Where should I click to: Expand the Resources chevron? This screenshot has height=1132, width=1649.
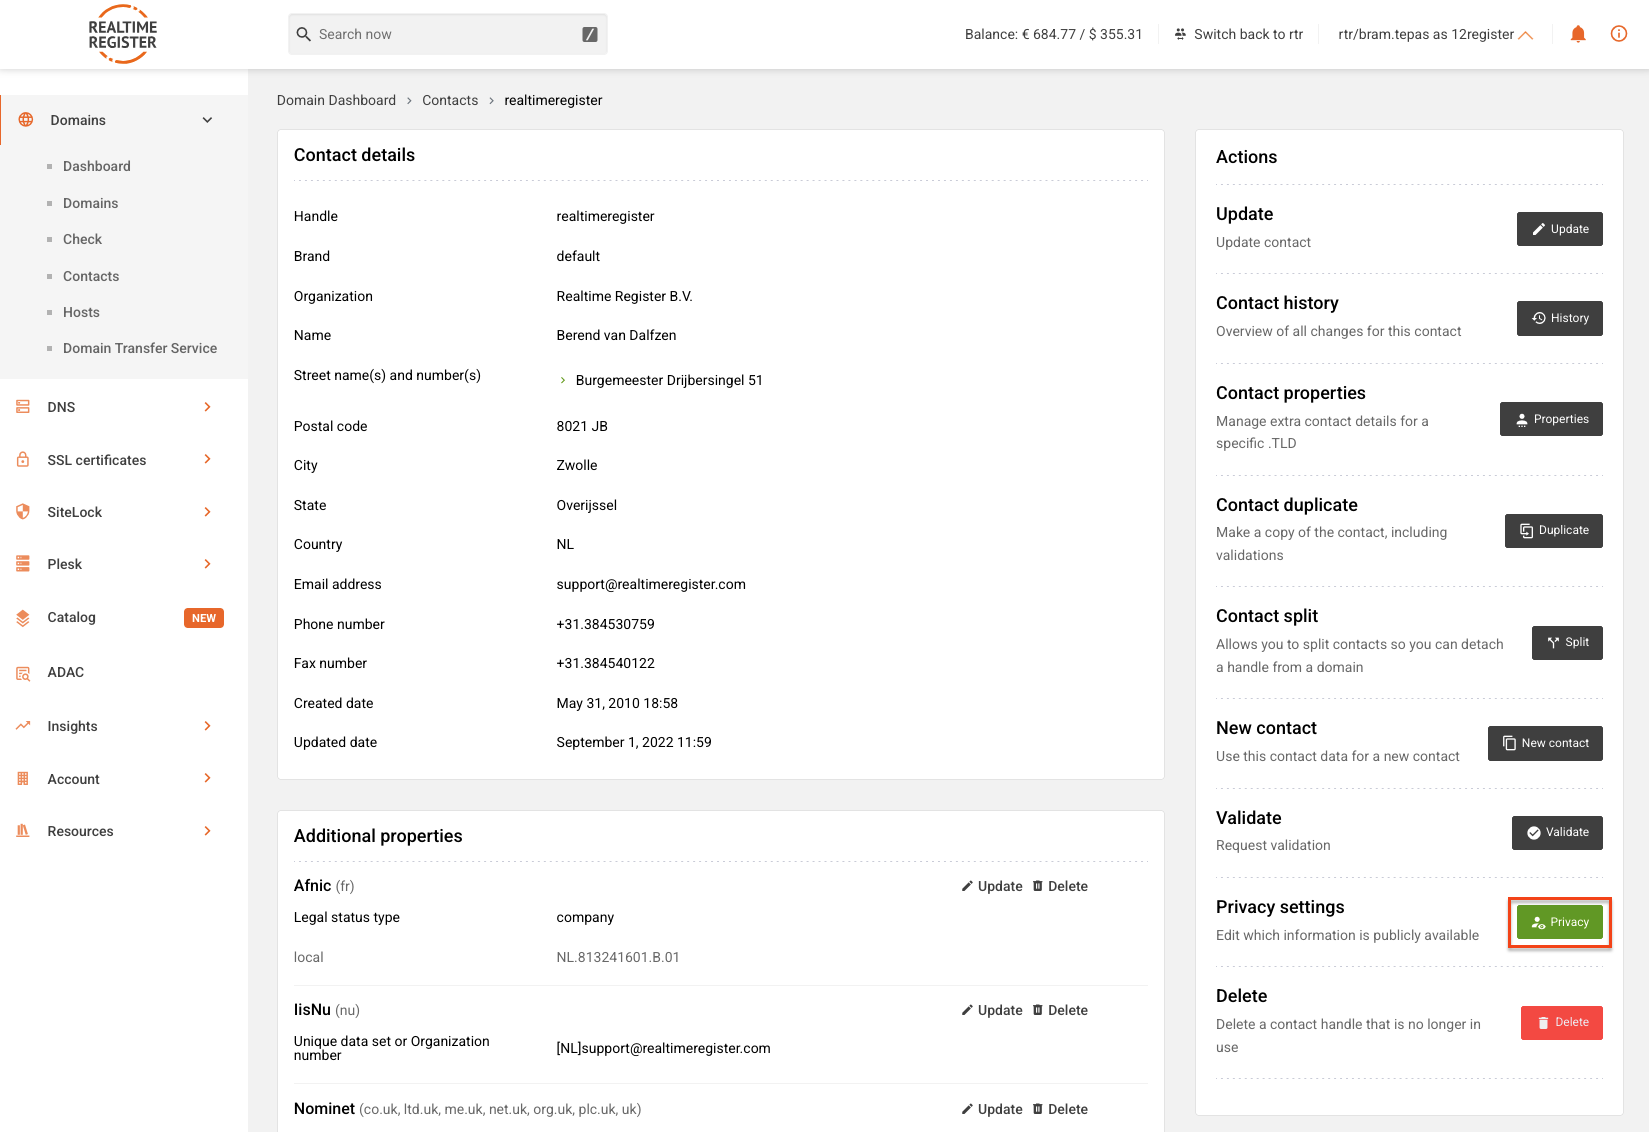click(x=208, y=831)
